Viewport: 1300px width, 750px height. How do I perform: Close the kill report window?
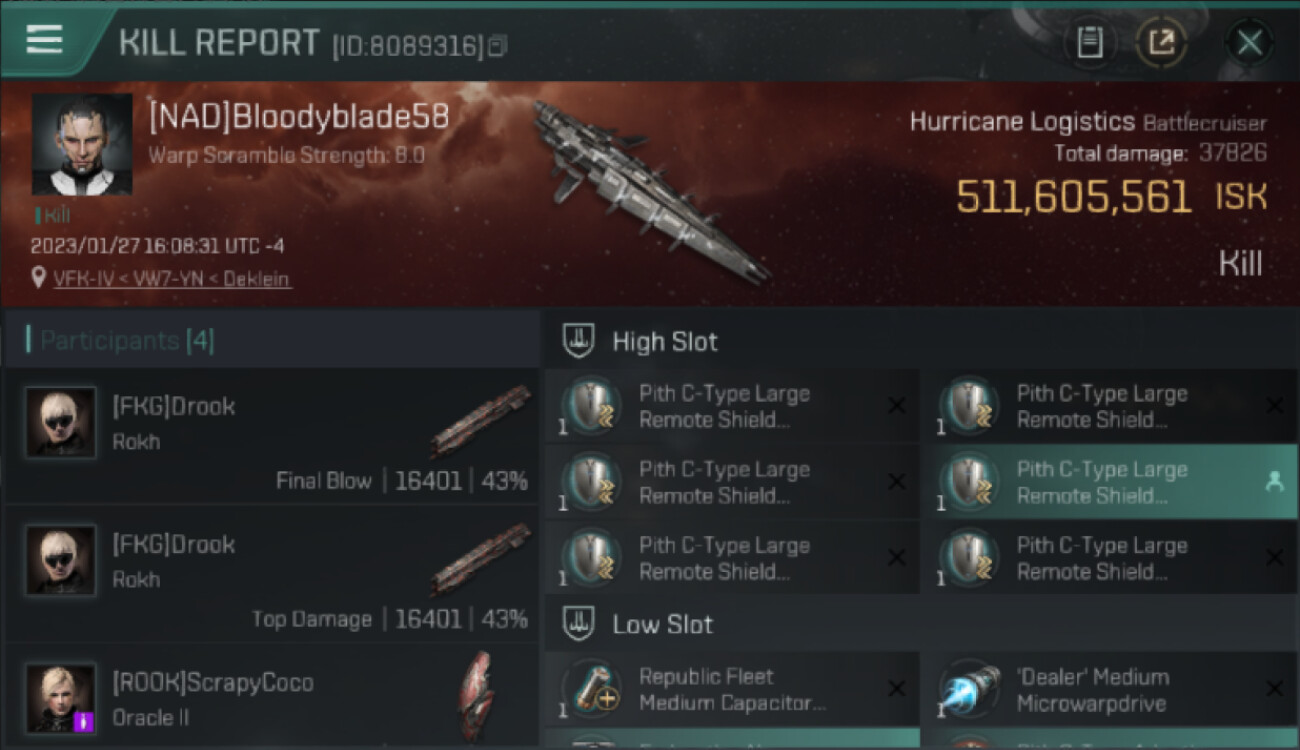[1248, 42]
